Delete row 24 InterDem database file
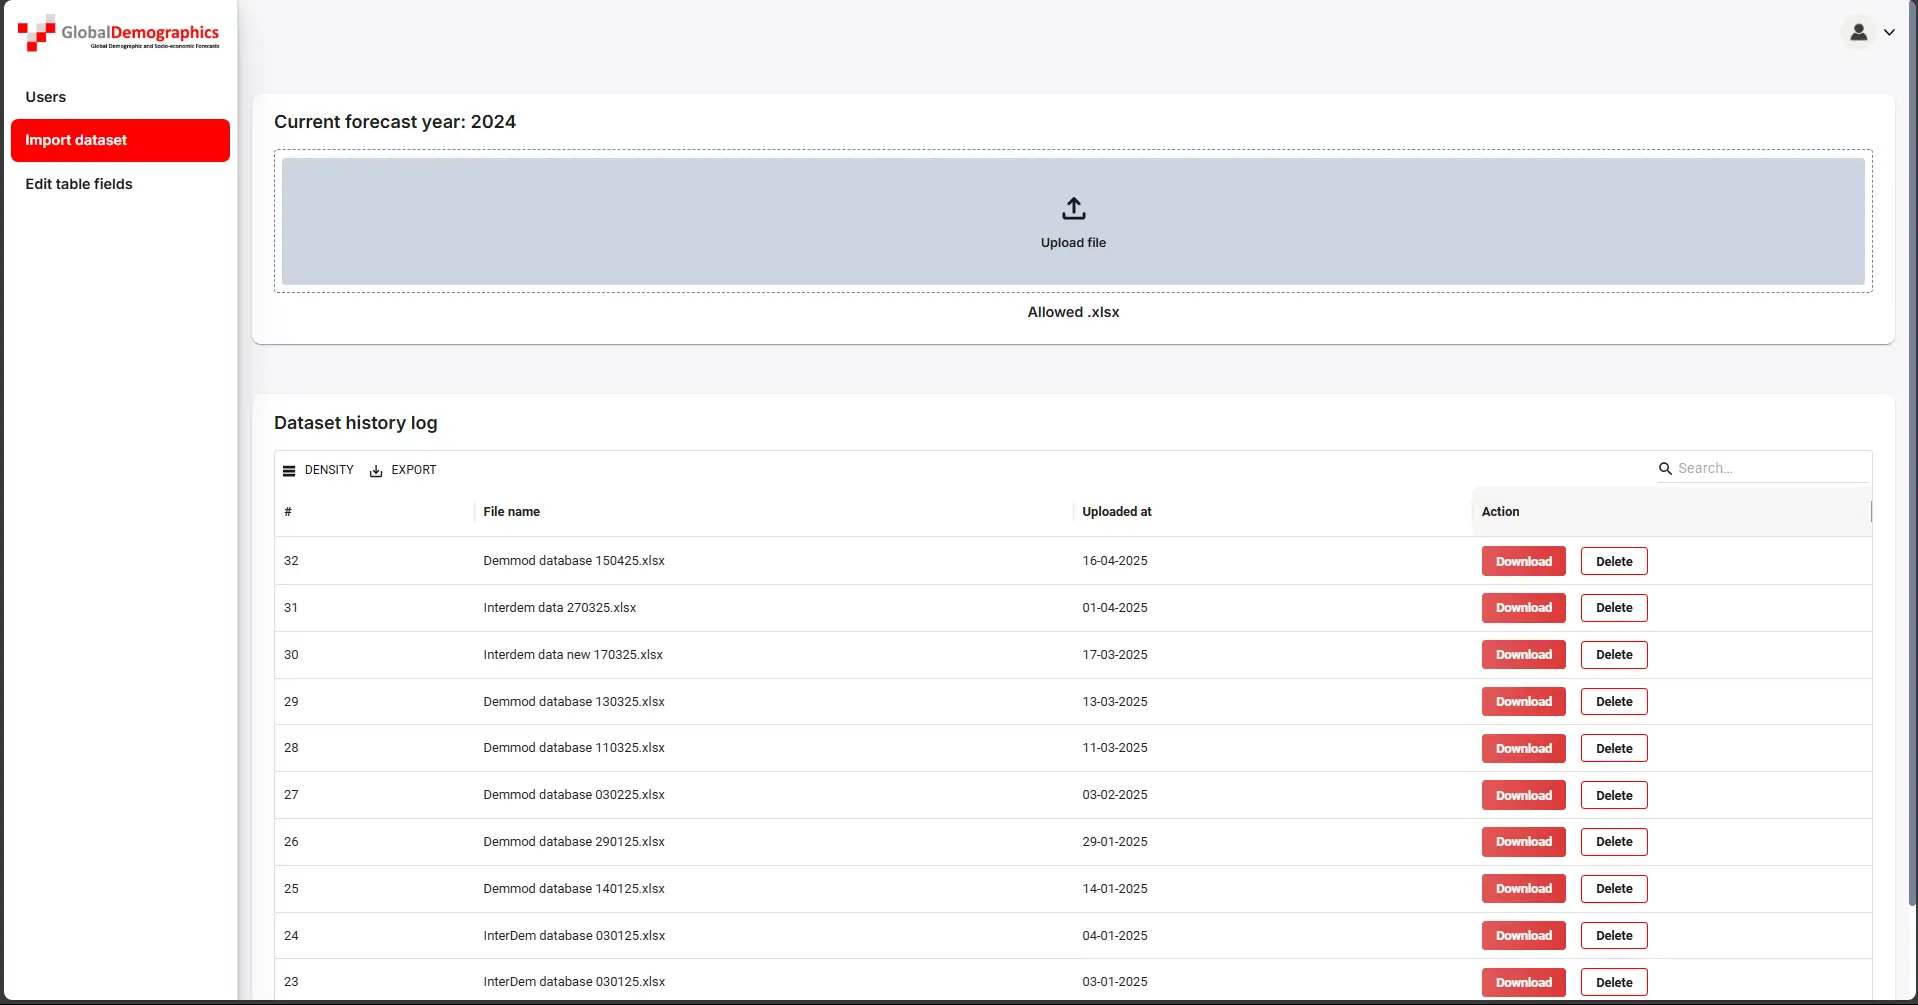Viewport: 1918px width, 1005px height. [1613, 936]
